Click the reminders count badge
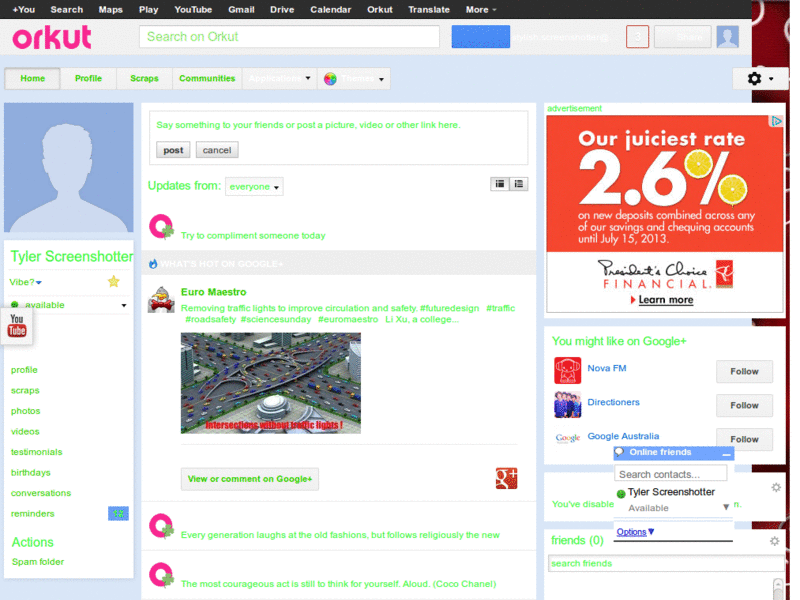The image size is (800, 600). coord(118,513)
